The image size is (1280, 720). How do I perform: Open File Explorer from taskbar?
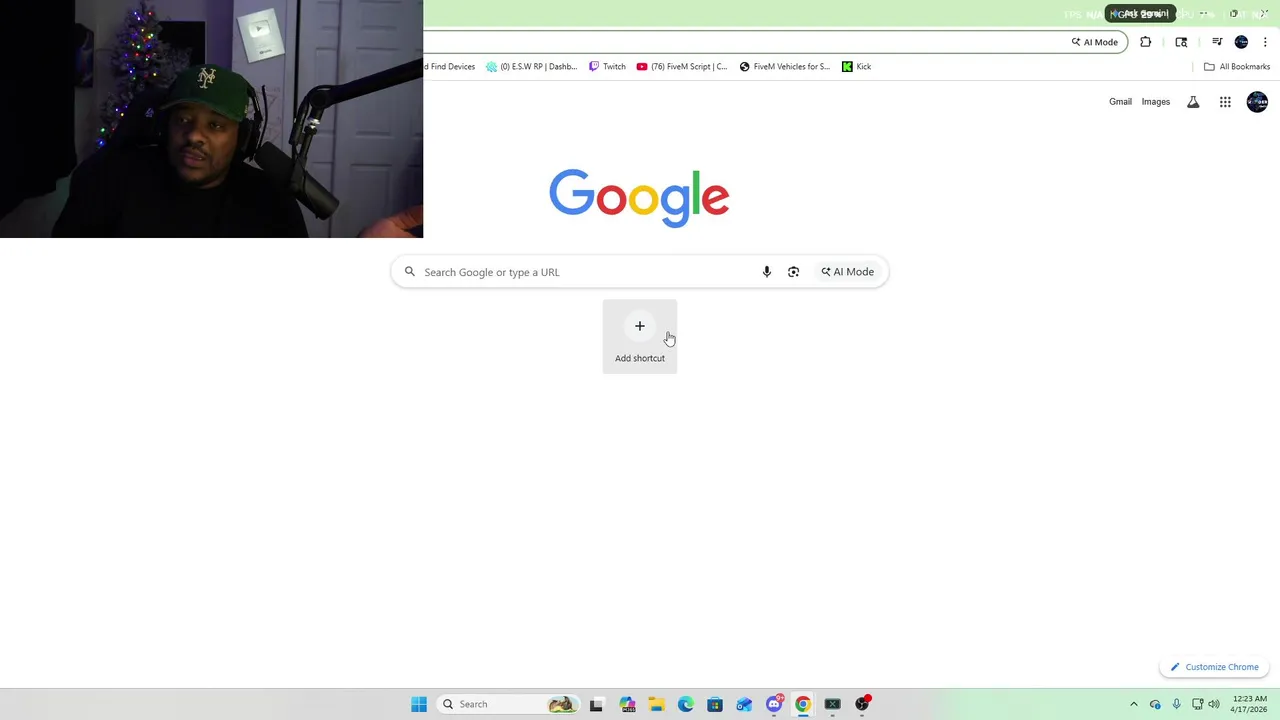click(x=656, y=704)
